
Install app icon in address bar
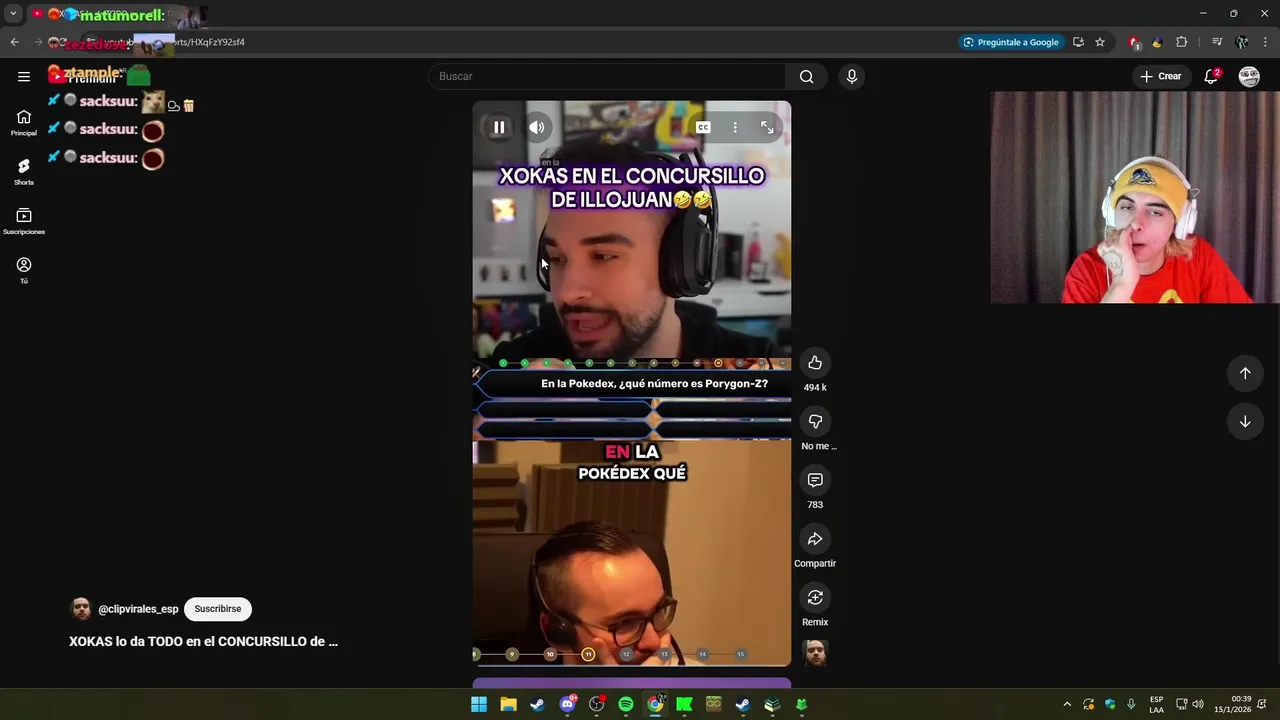(x=1078, y=42)
